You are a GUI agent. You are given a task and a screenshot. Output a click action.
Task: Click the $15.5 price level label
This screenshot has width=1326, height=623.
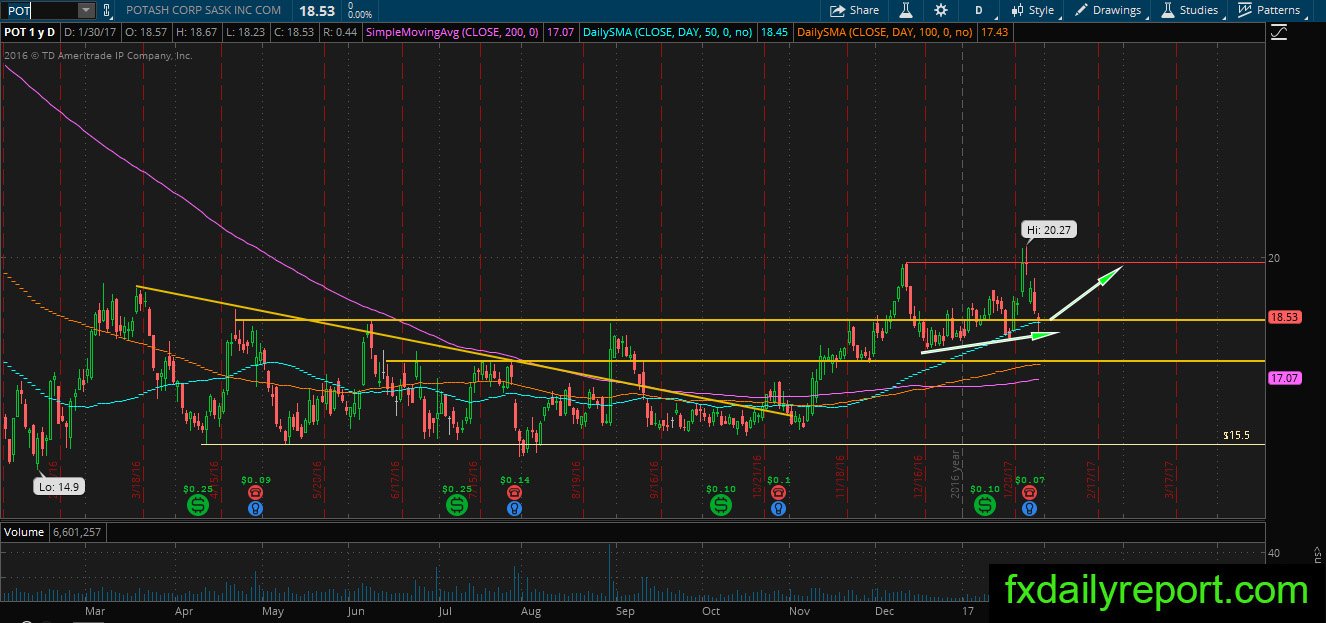[1238, 436]
